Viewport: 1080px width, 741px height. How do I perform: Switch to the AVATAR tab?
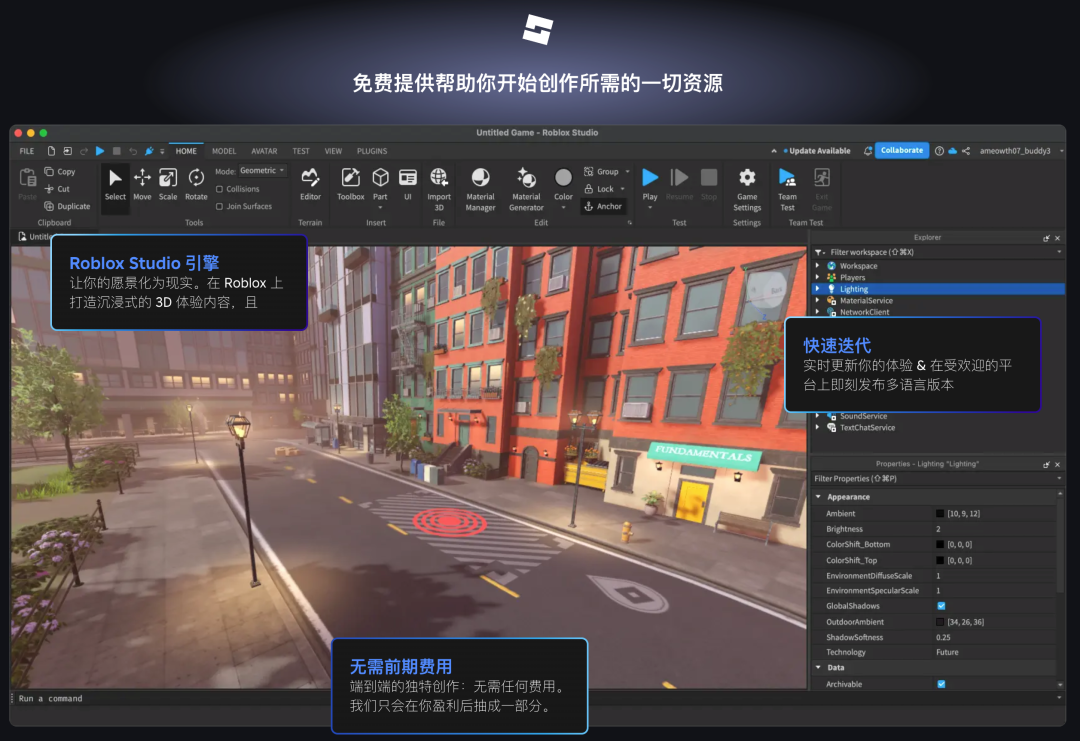pyautogui.click(x=264, y=151)
